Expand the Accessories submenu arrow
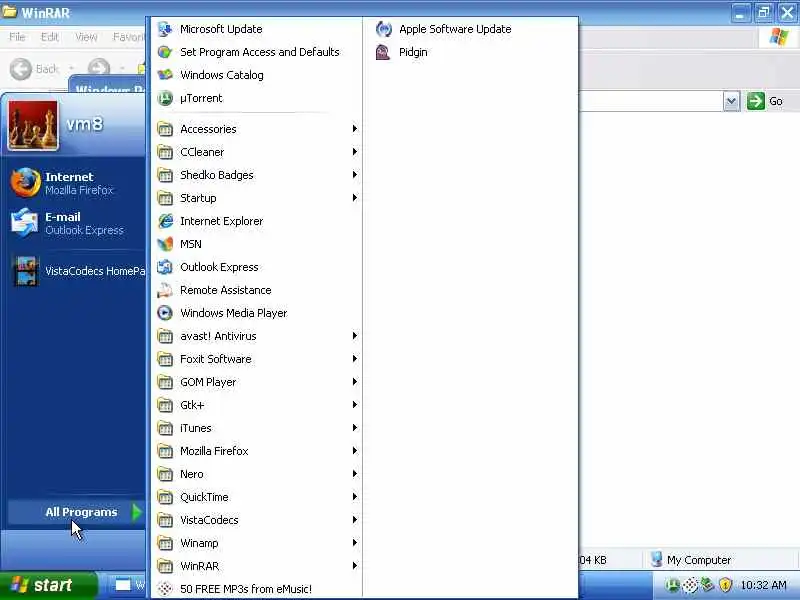This screenshot has height=600, width=800. coord(355,129)
